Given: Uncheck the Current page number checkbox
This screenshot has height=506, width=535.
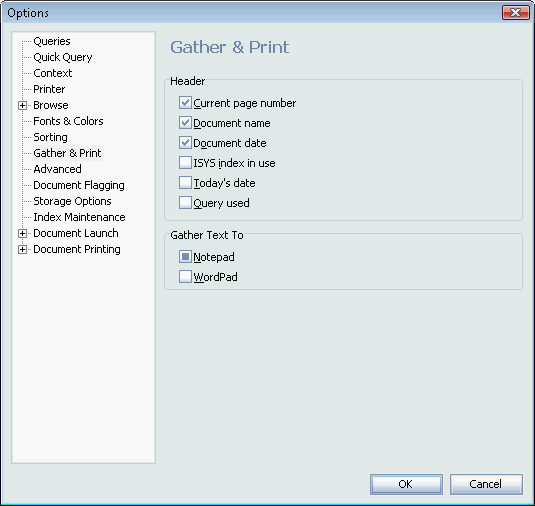Looking at the screenshot, I should coord(185,103).
